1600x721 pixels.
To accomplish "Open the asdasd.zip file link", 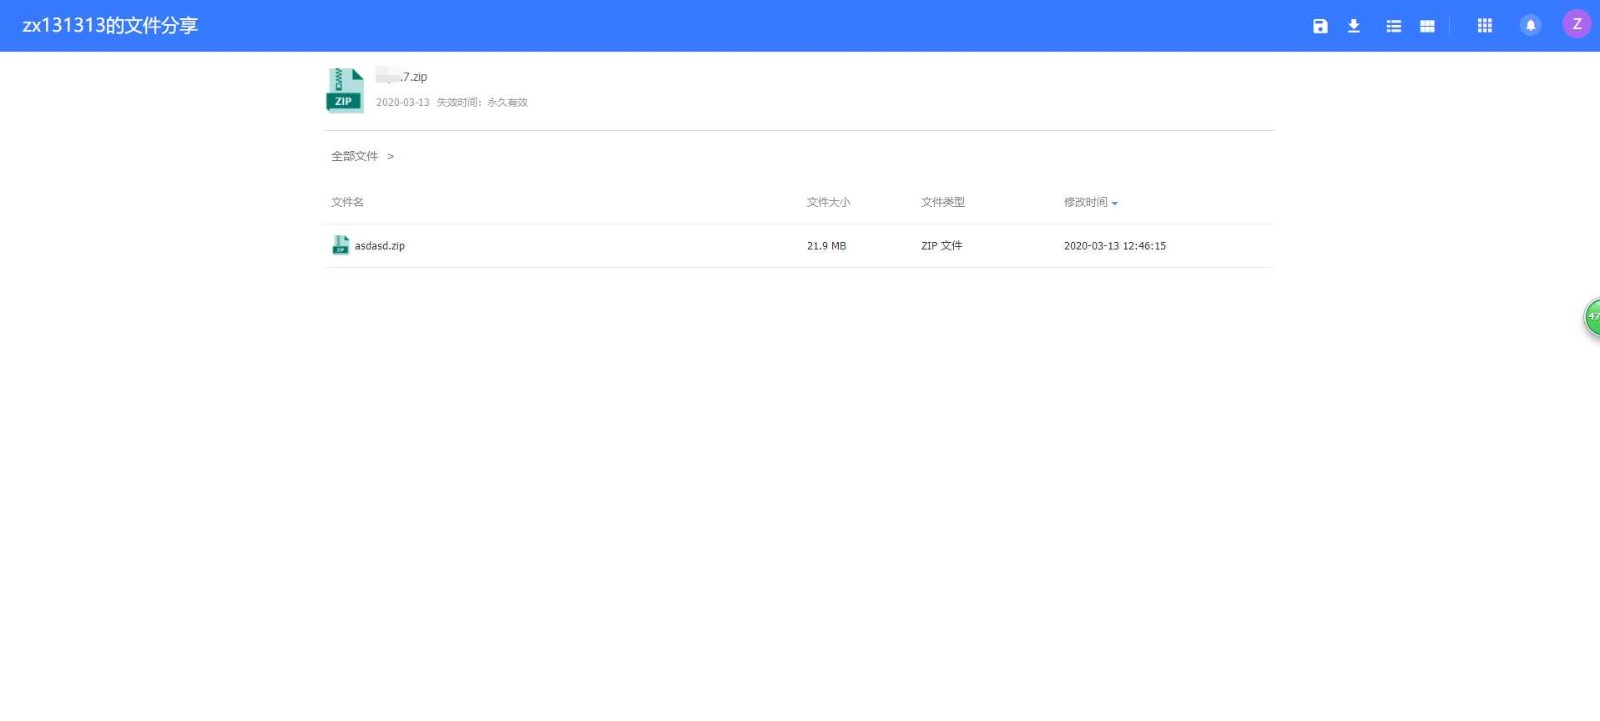I will pyautogui.click(x=380, y=246).
